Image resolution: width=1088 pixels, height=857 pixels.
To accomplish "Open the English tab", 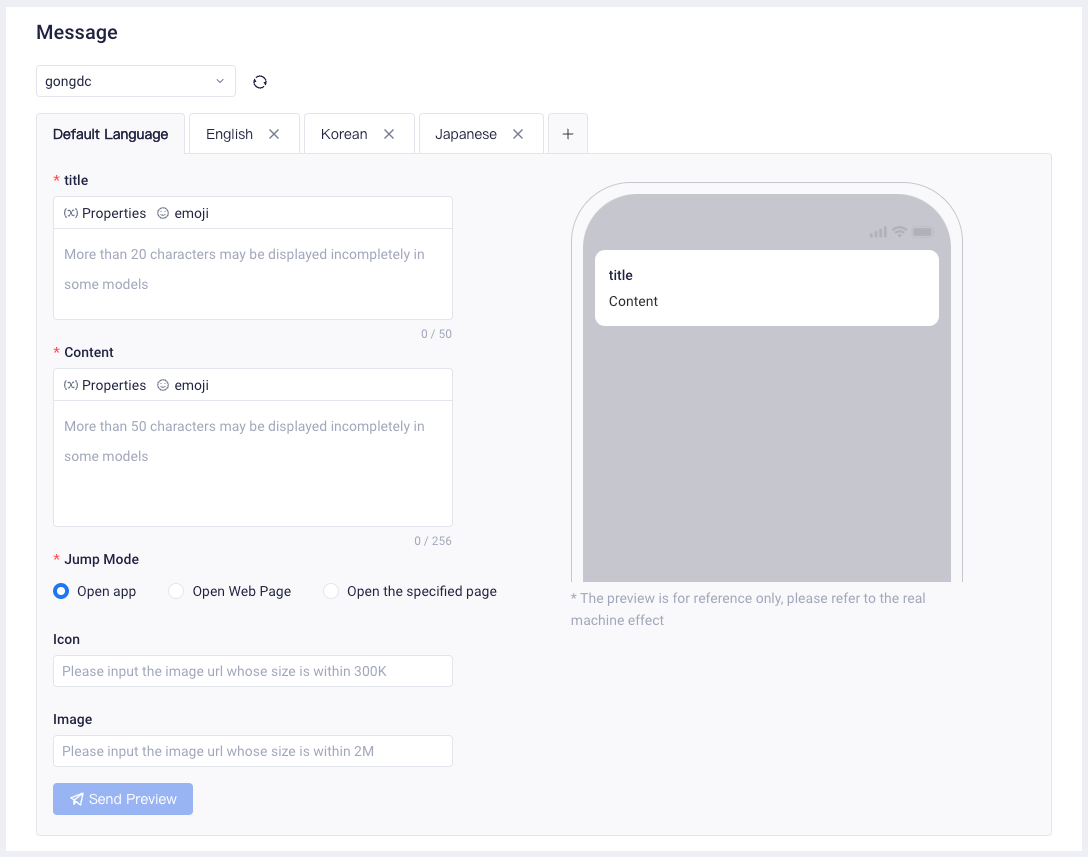I will [229, 134].
